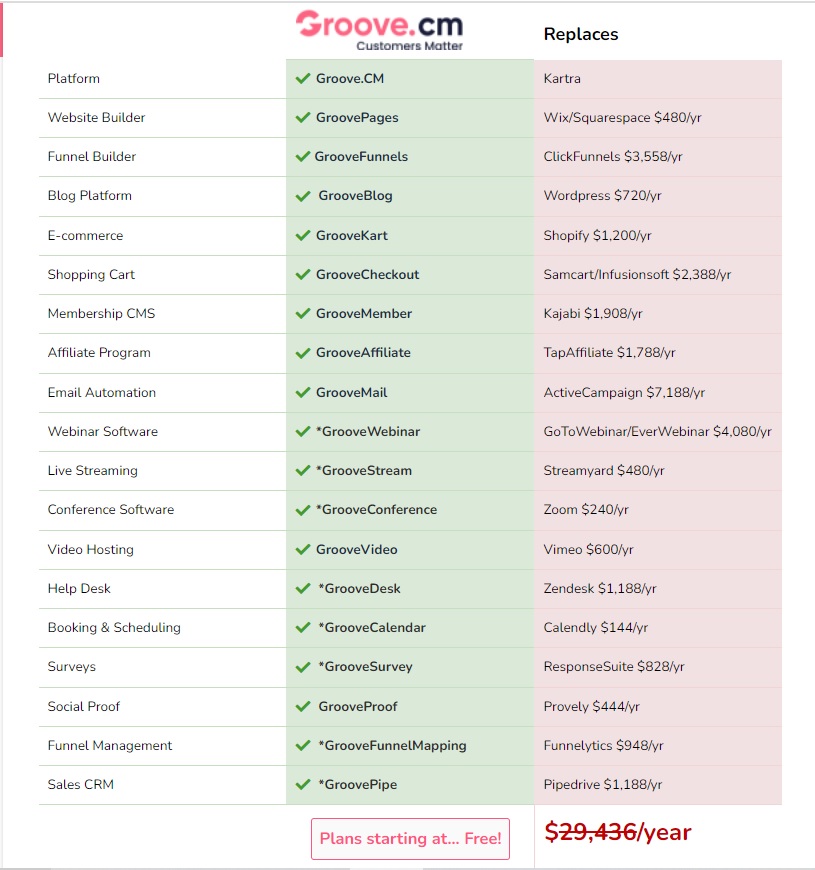This screenshot has width=815, height=870.
Task: Click the green checkmark beside GroovePages
Action: tap(303, 118)
